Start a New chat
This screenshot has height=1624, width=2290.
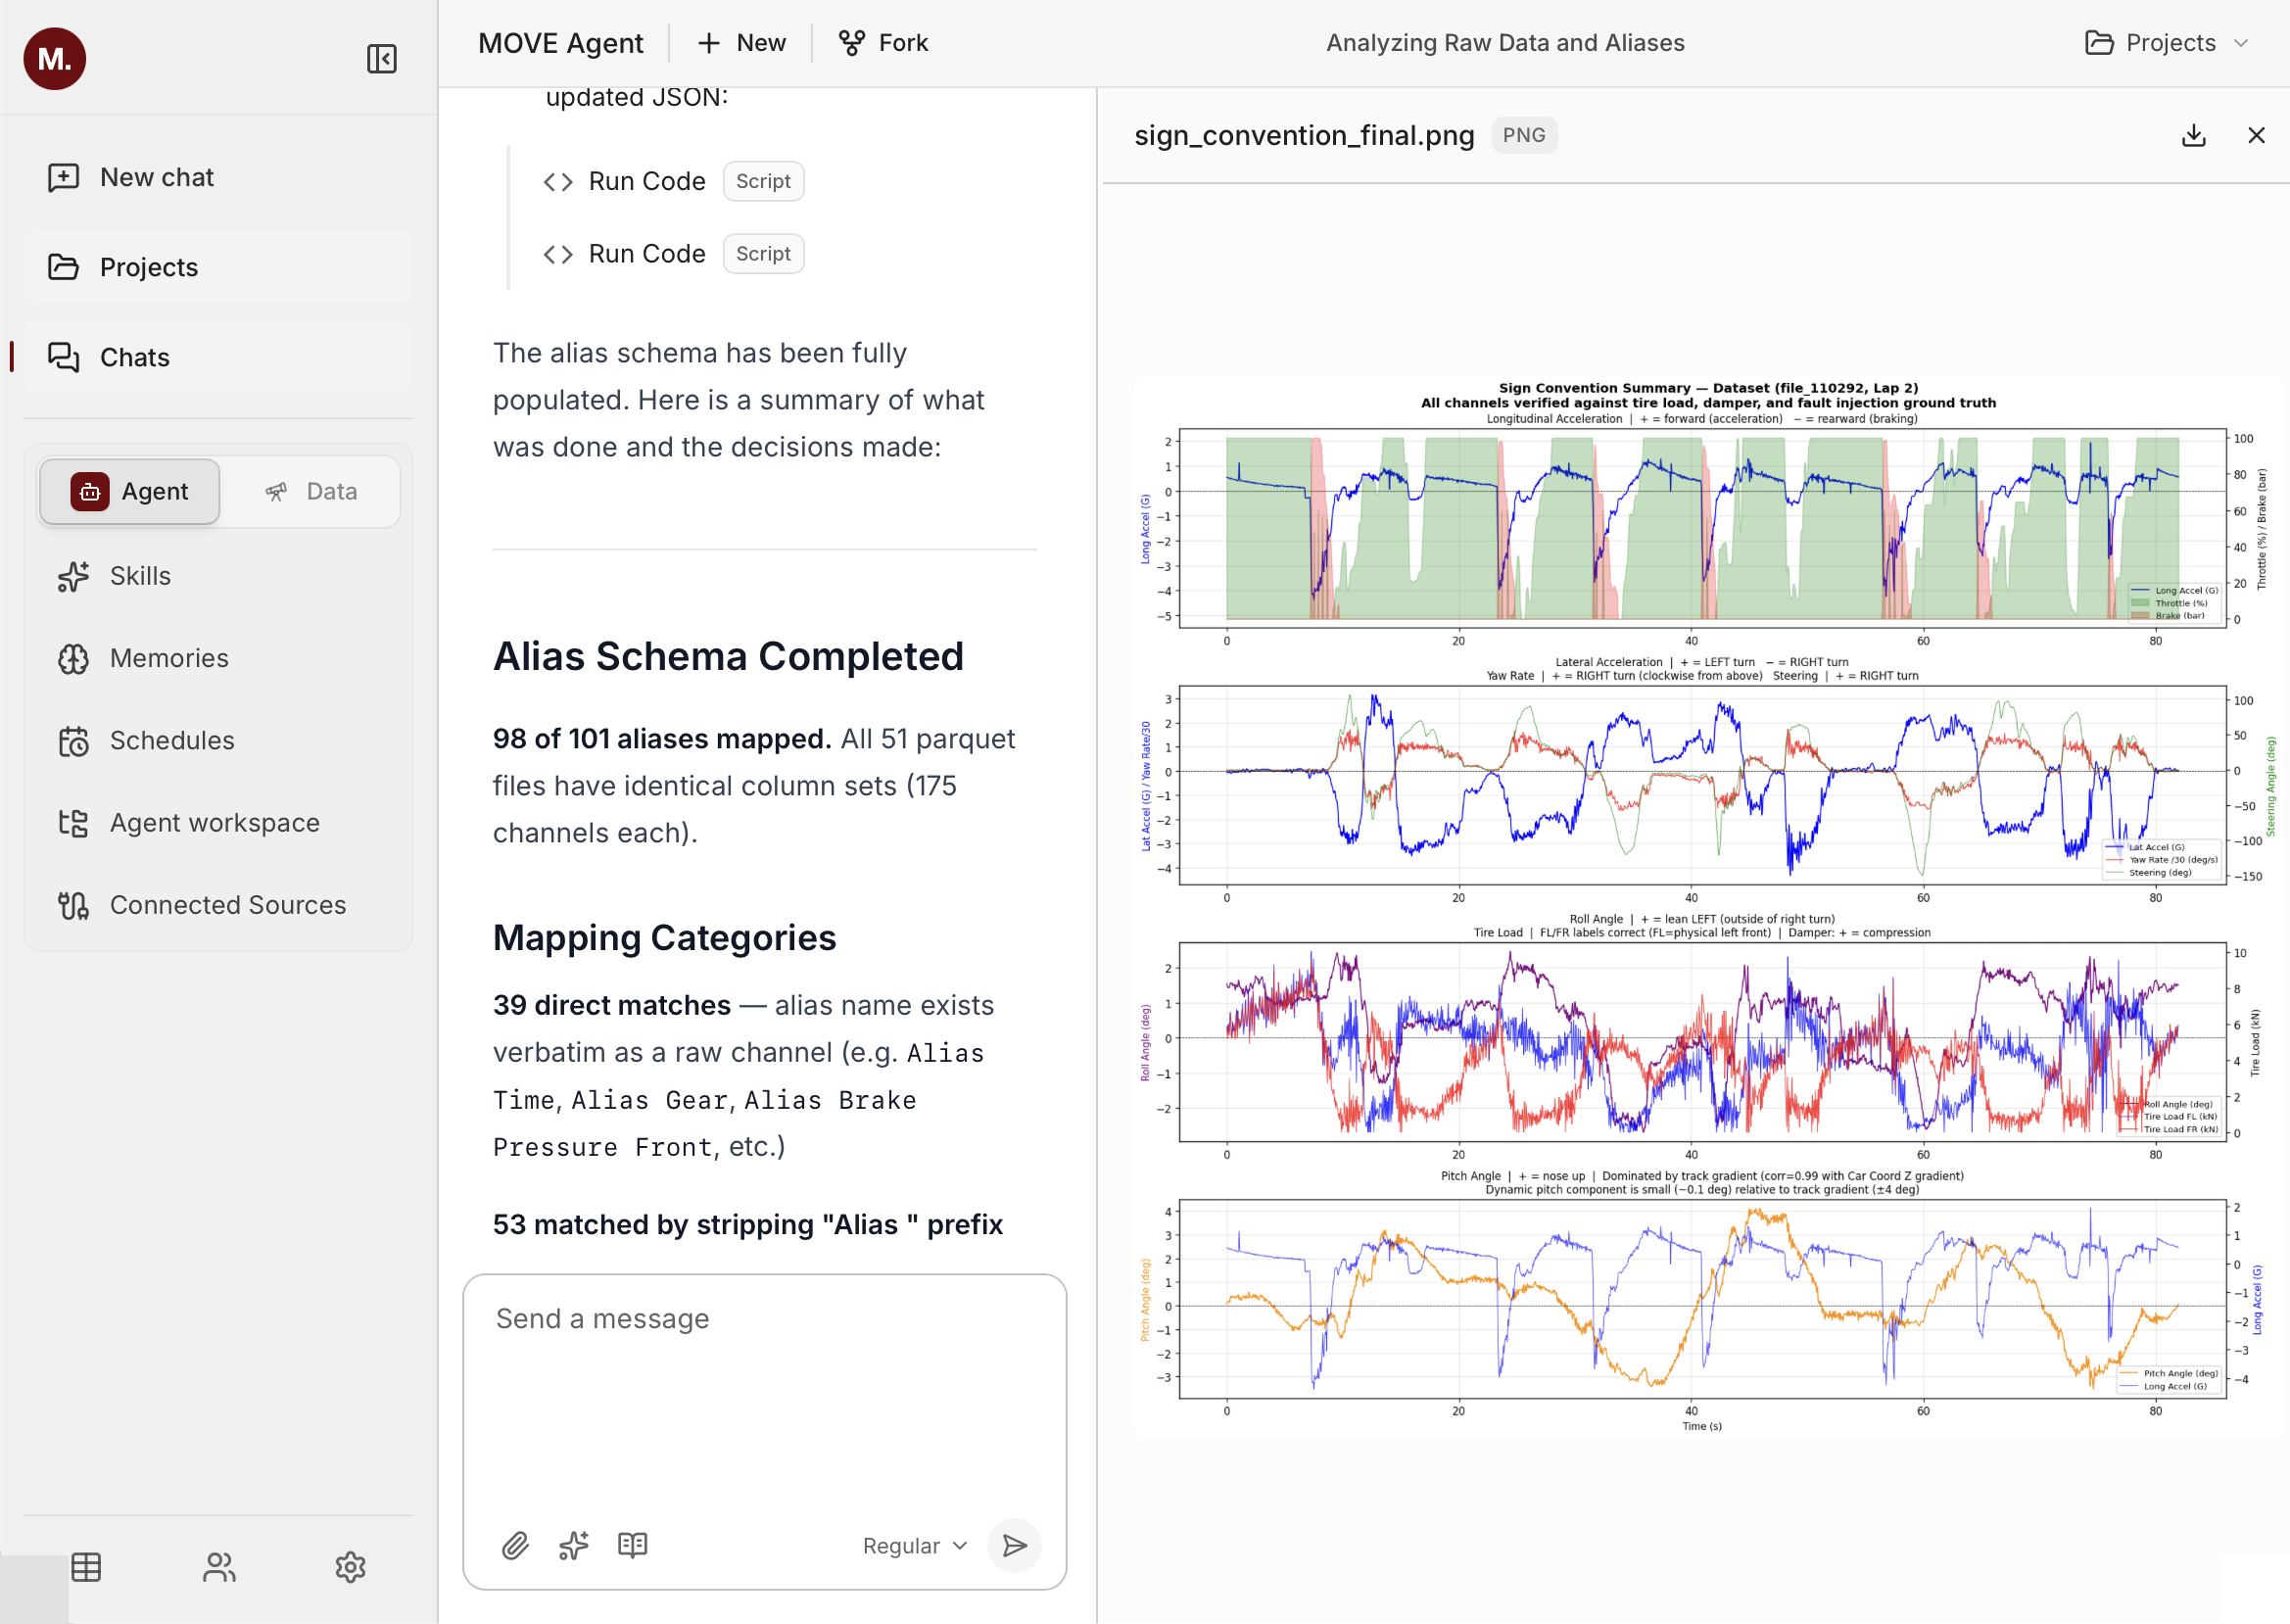(218, 177)
